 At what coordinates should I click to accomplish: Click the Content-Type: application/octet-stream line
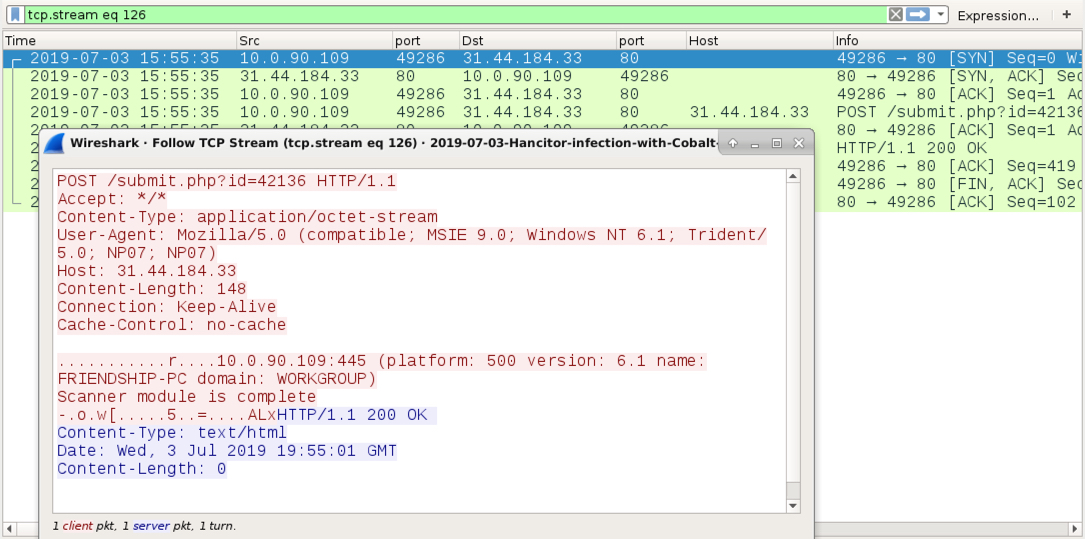point(247,217)
